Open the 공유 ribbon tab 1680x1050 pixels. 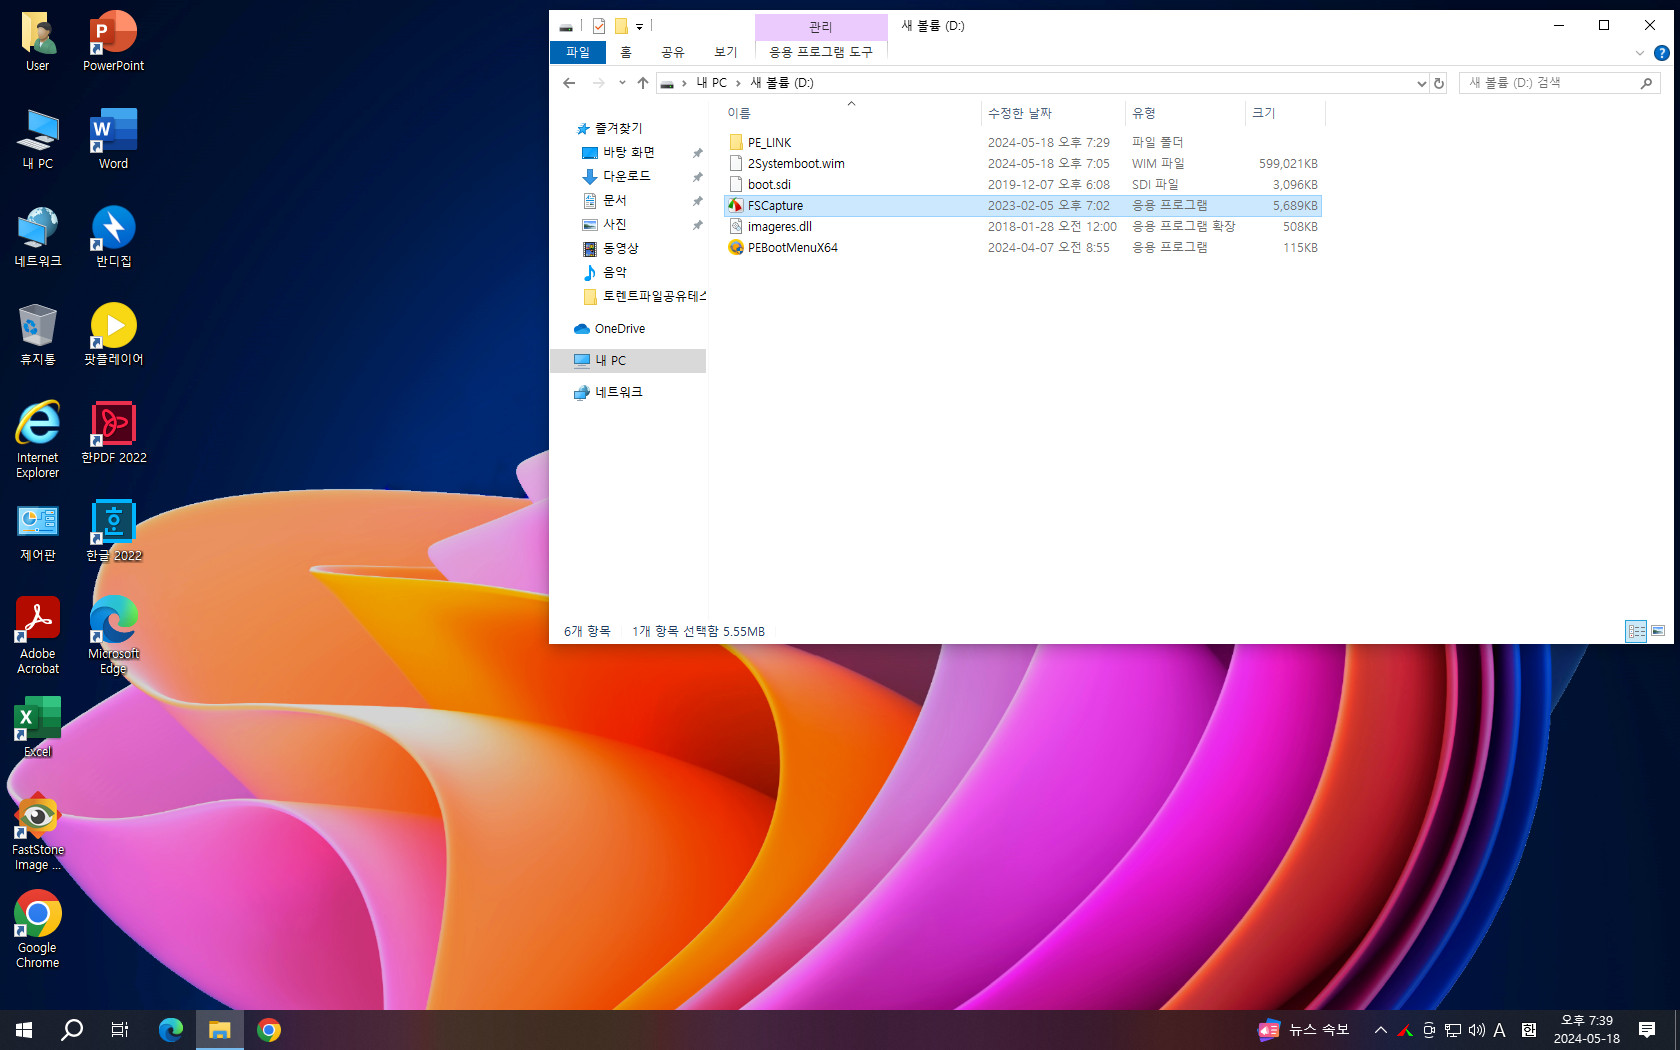673,52
